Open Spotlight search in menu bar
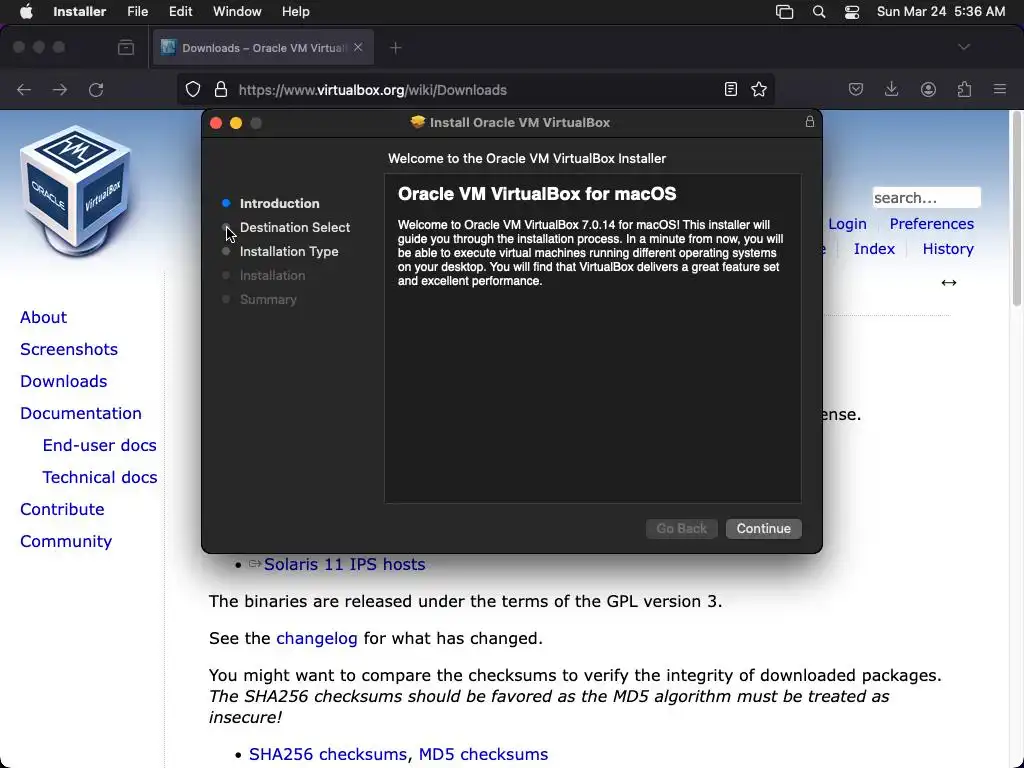Image resolution: width=1024 pixels, height=768 pixels. 819,12
